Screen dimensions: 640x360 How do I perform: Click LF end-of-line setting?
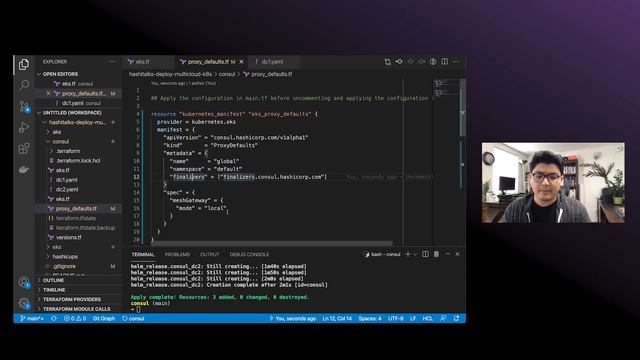pyautogui.click(x=413, y=318)
